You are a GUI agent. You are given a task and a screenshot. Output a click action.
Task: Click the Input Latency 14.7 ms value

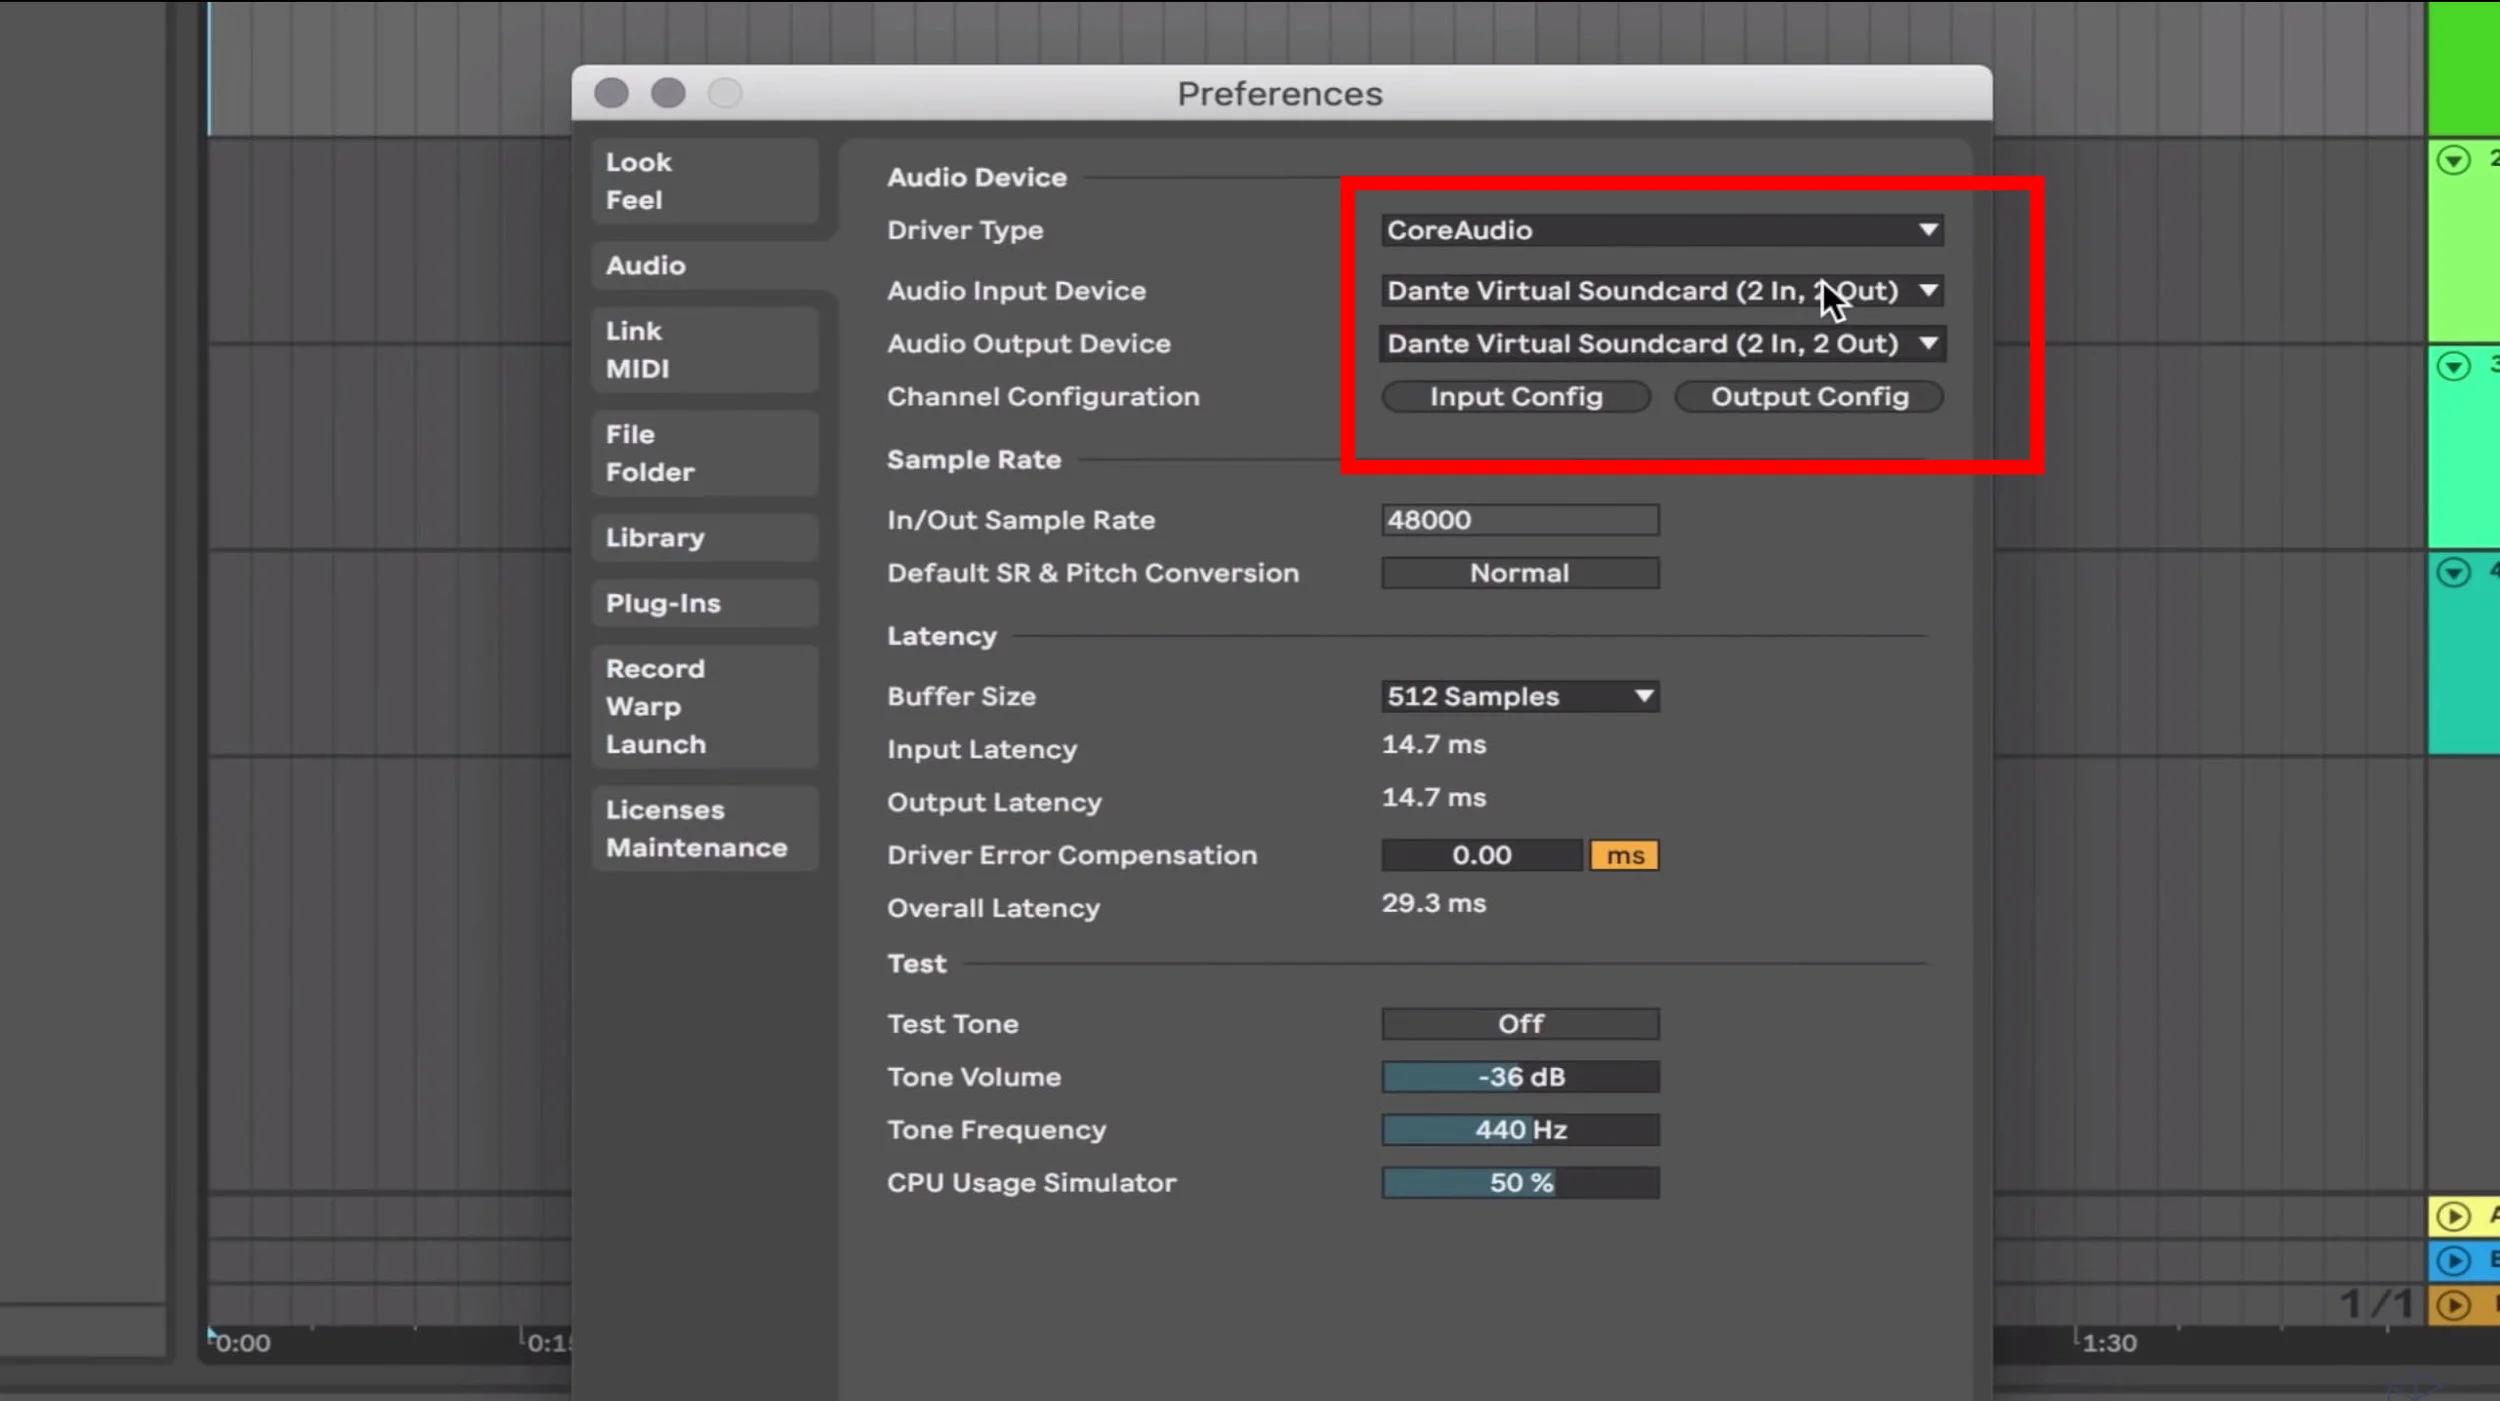click(x=1434, y=745)
